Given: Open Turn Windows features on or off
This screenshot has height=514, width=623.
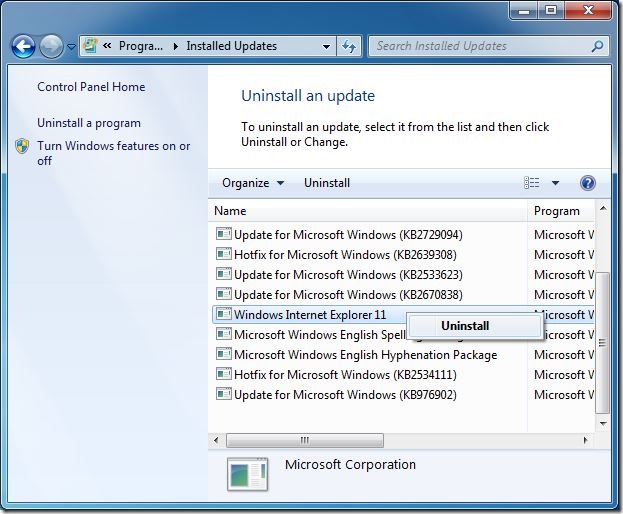Looking at the screenshot, I should [114, 153].
